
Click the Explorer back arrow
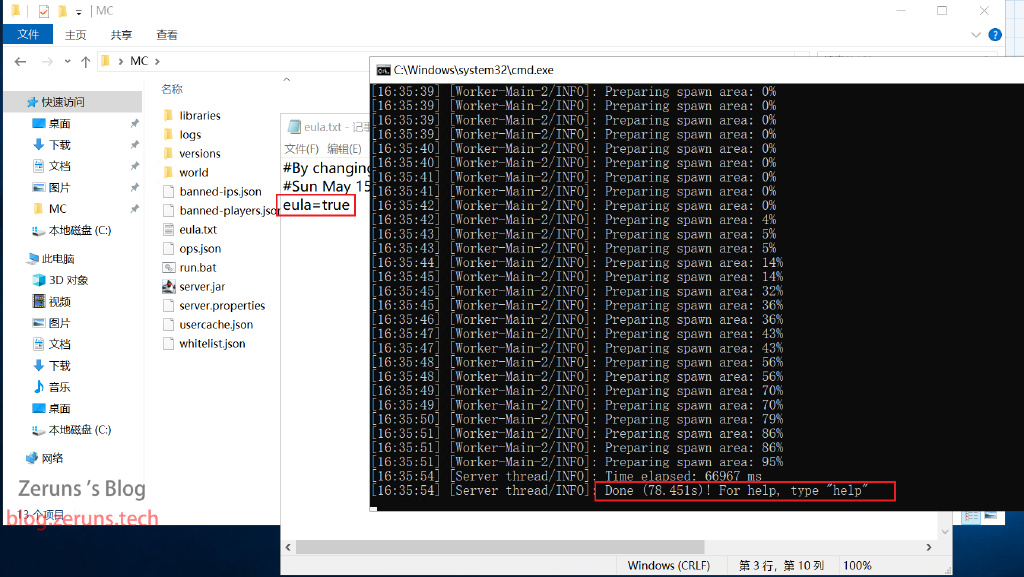20,61
